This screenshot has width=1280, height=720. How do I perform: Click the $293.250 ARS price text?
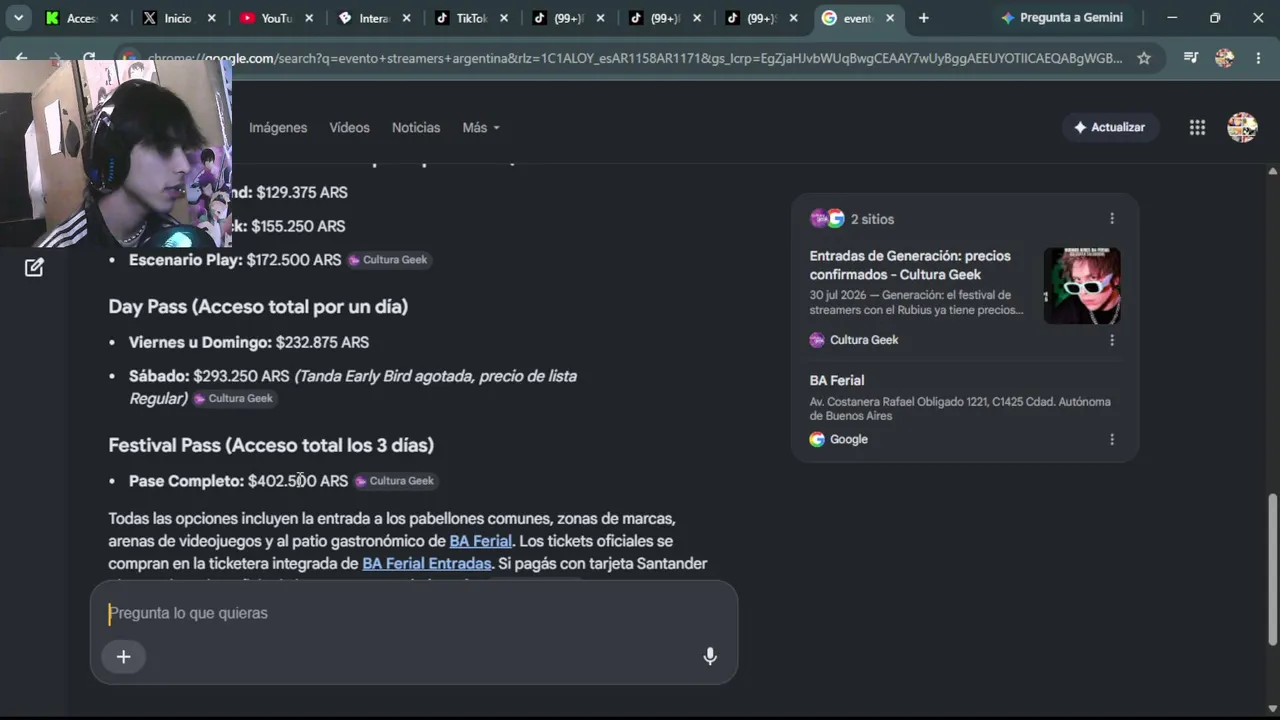[241, 376]
